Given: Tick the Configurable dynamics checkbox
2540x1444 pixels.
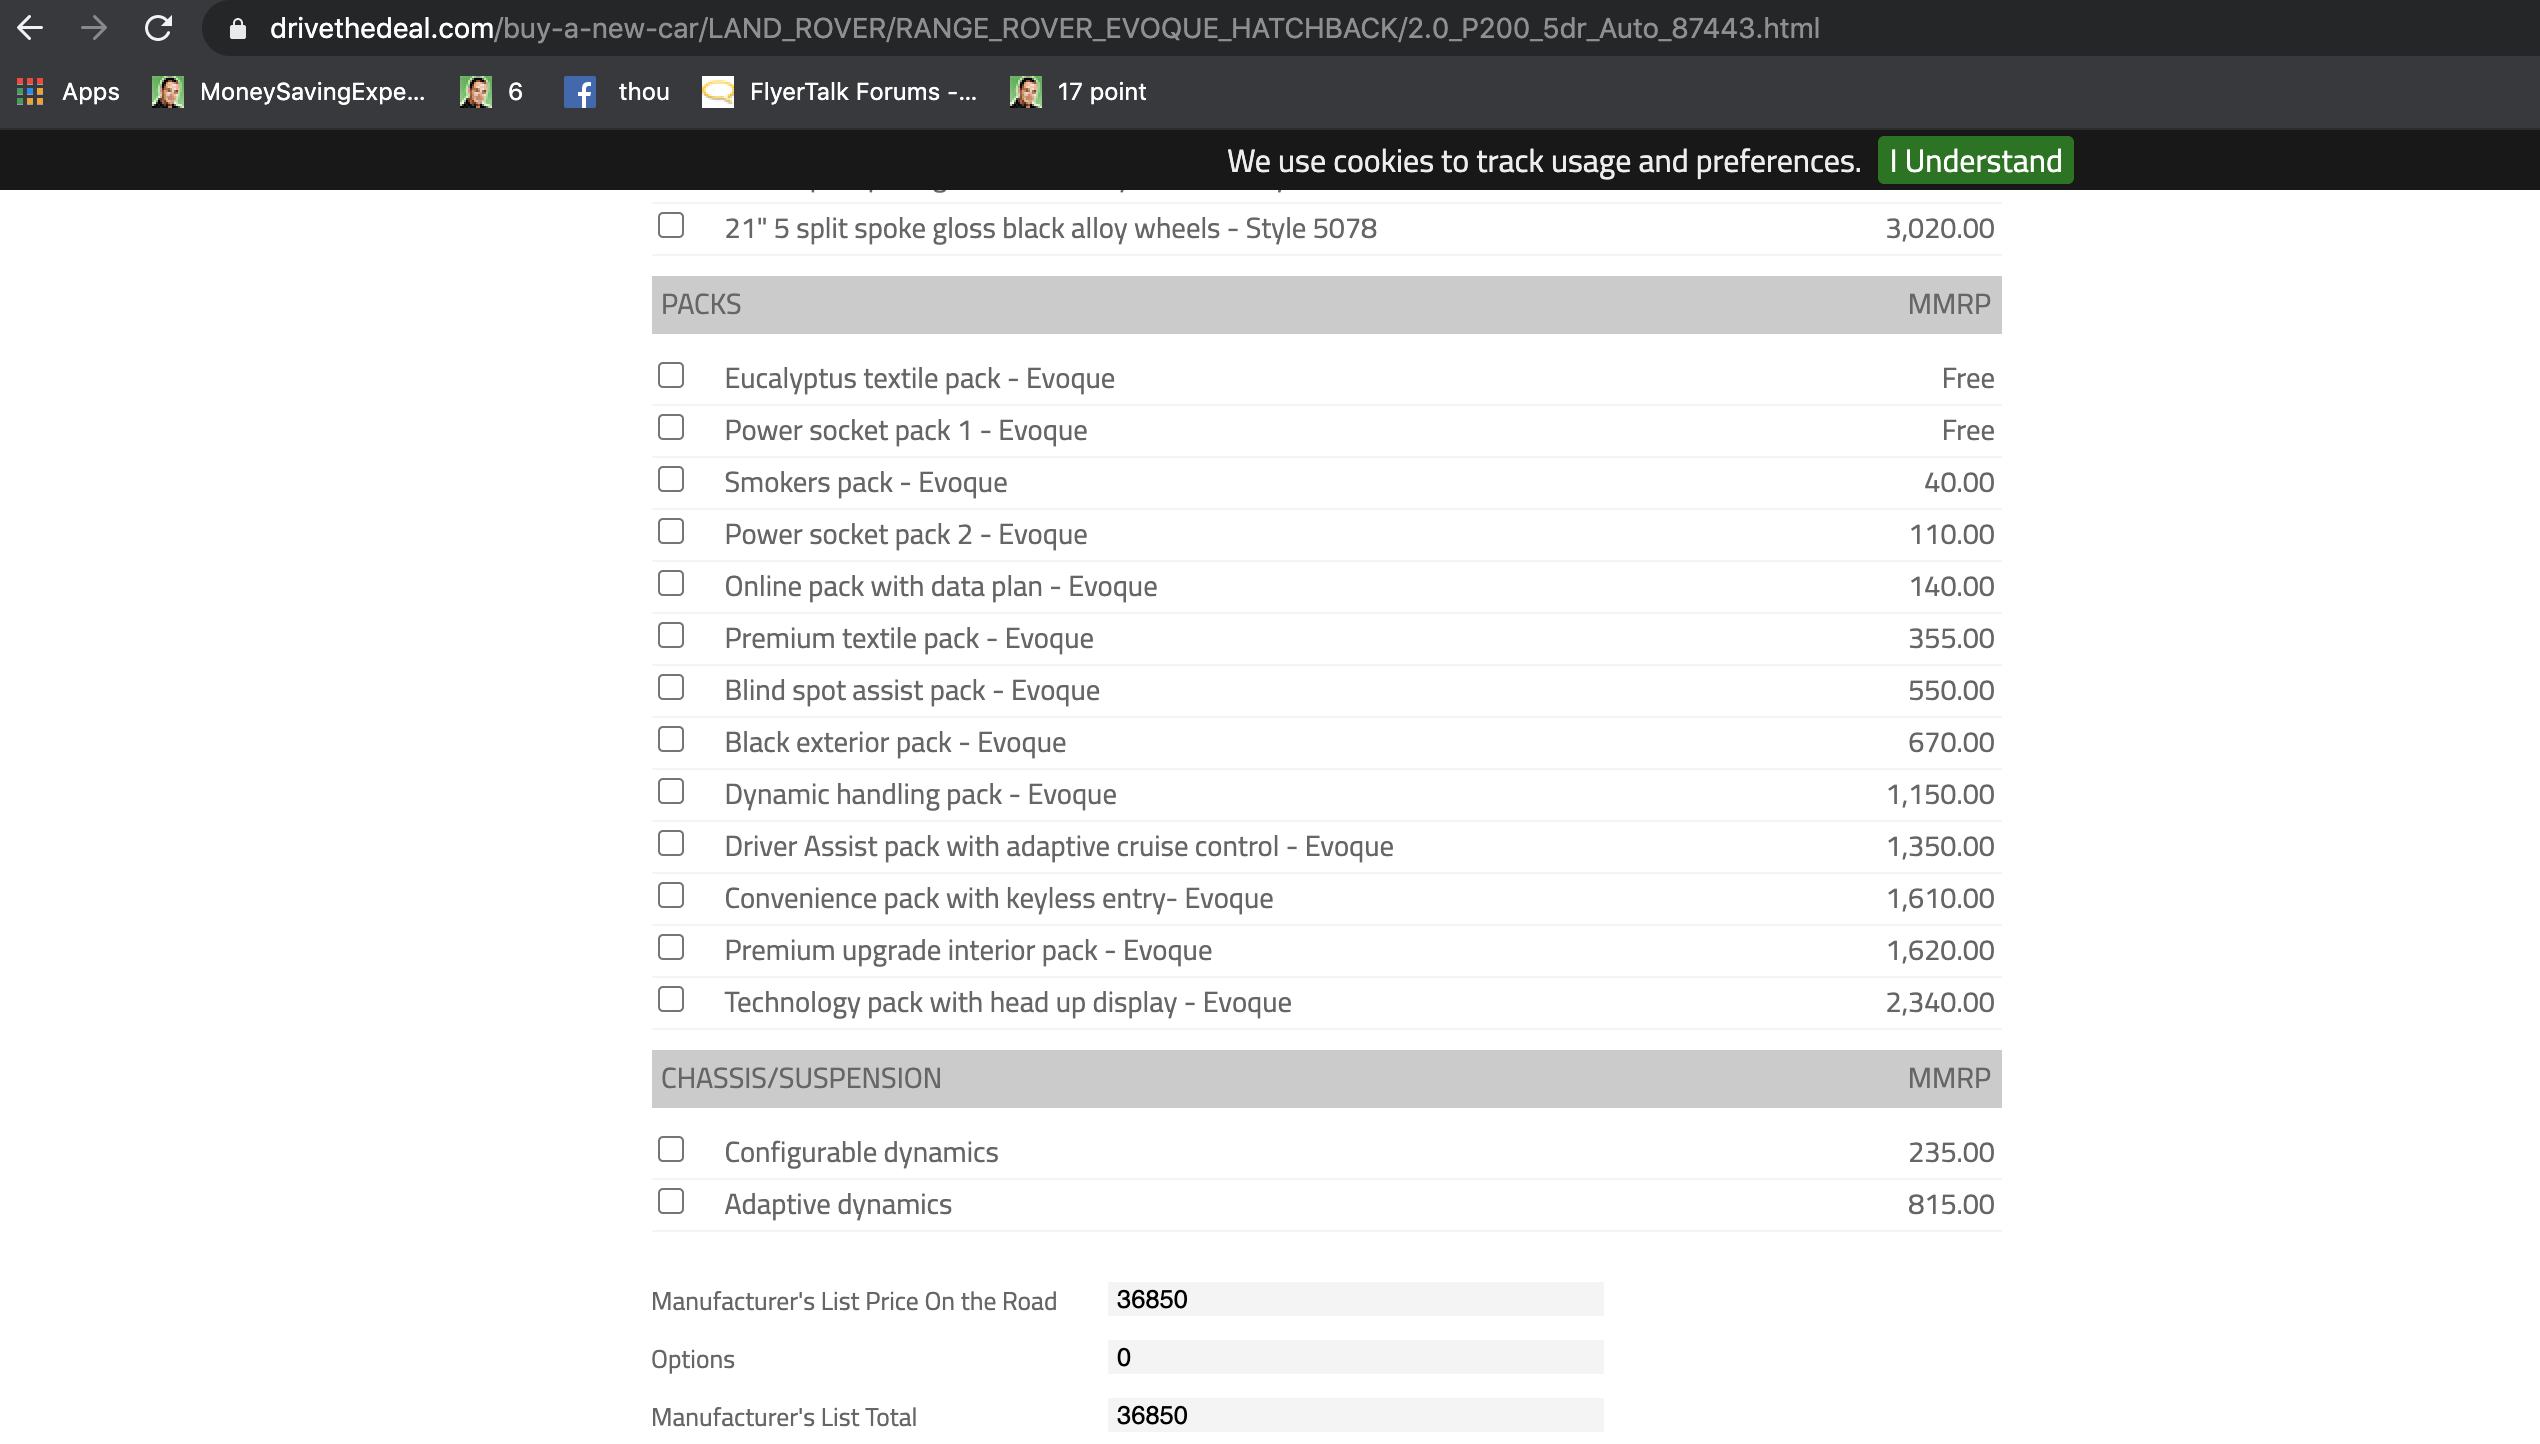Looking at the screenshot, I should point(671,1149).
